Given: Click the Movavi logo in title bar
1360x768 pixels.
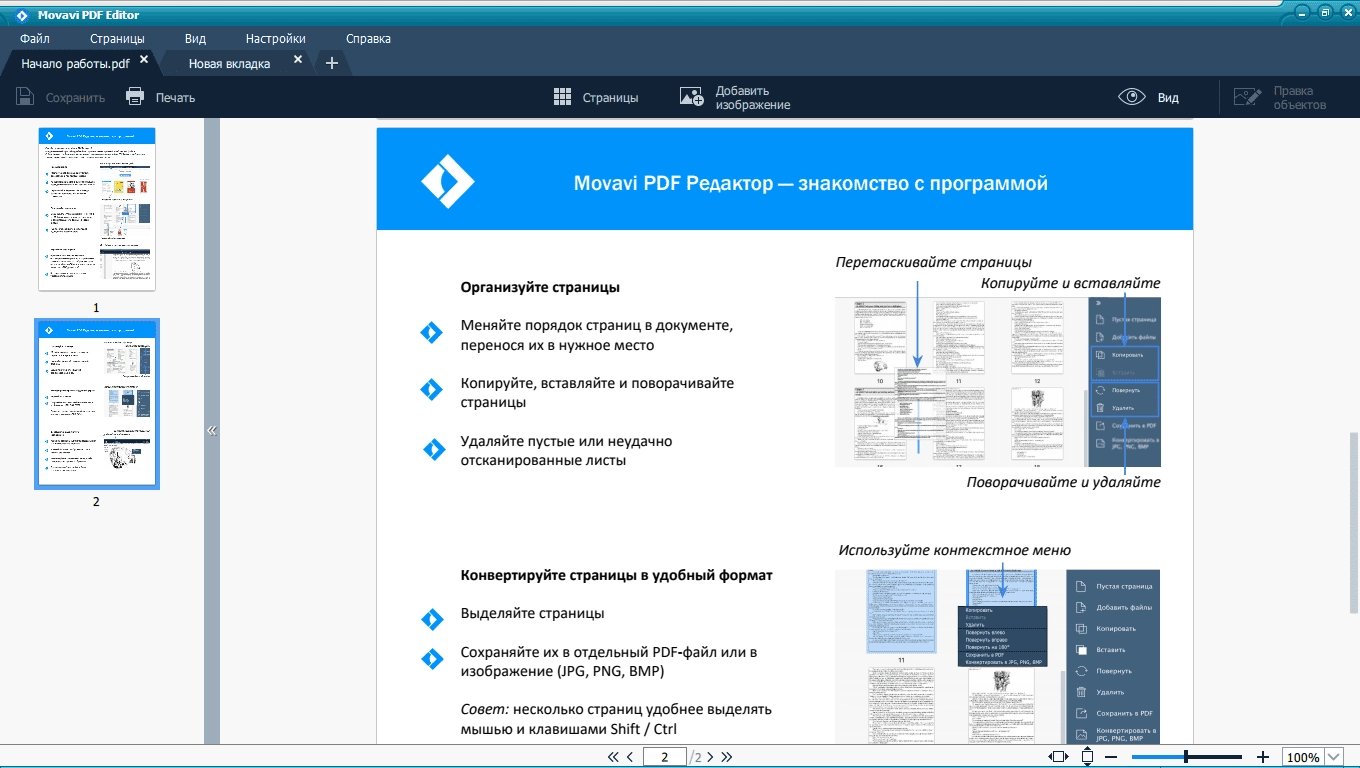Looking at the screenshot, I should [22, 15].
